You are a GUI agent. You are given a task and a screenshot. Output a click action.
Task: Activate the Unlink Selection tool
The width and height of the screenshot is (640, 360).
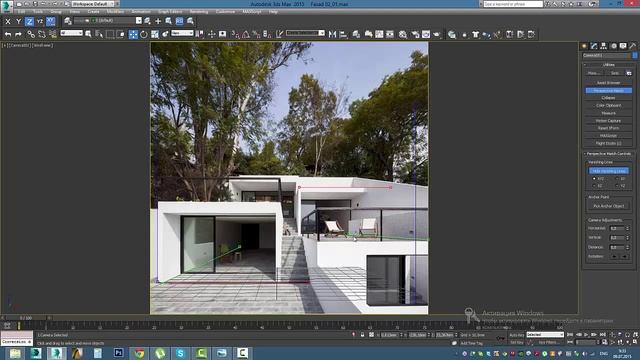(x=42, y=35)
